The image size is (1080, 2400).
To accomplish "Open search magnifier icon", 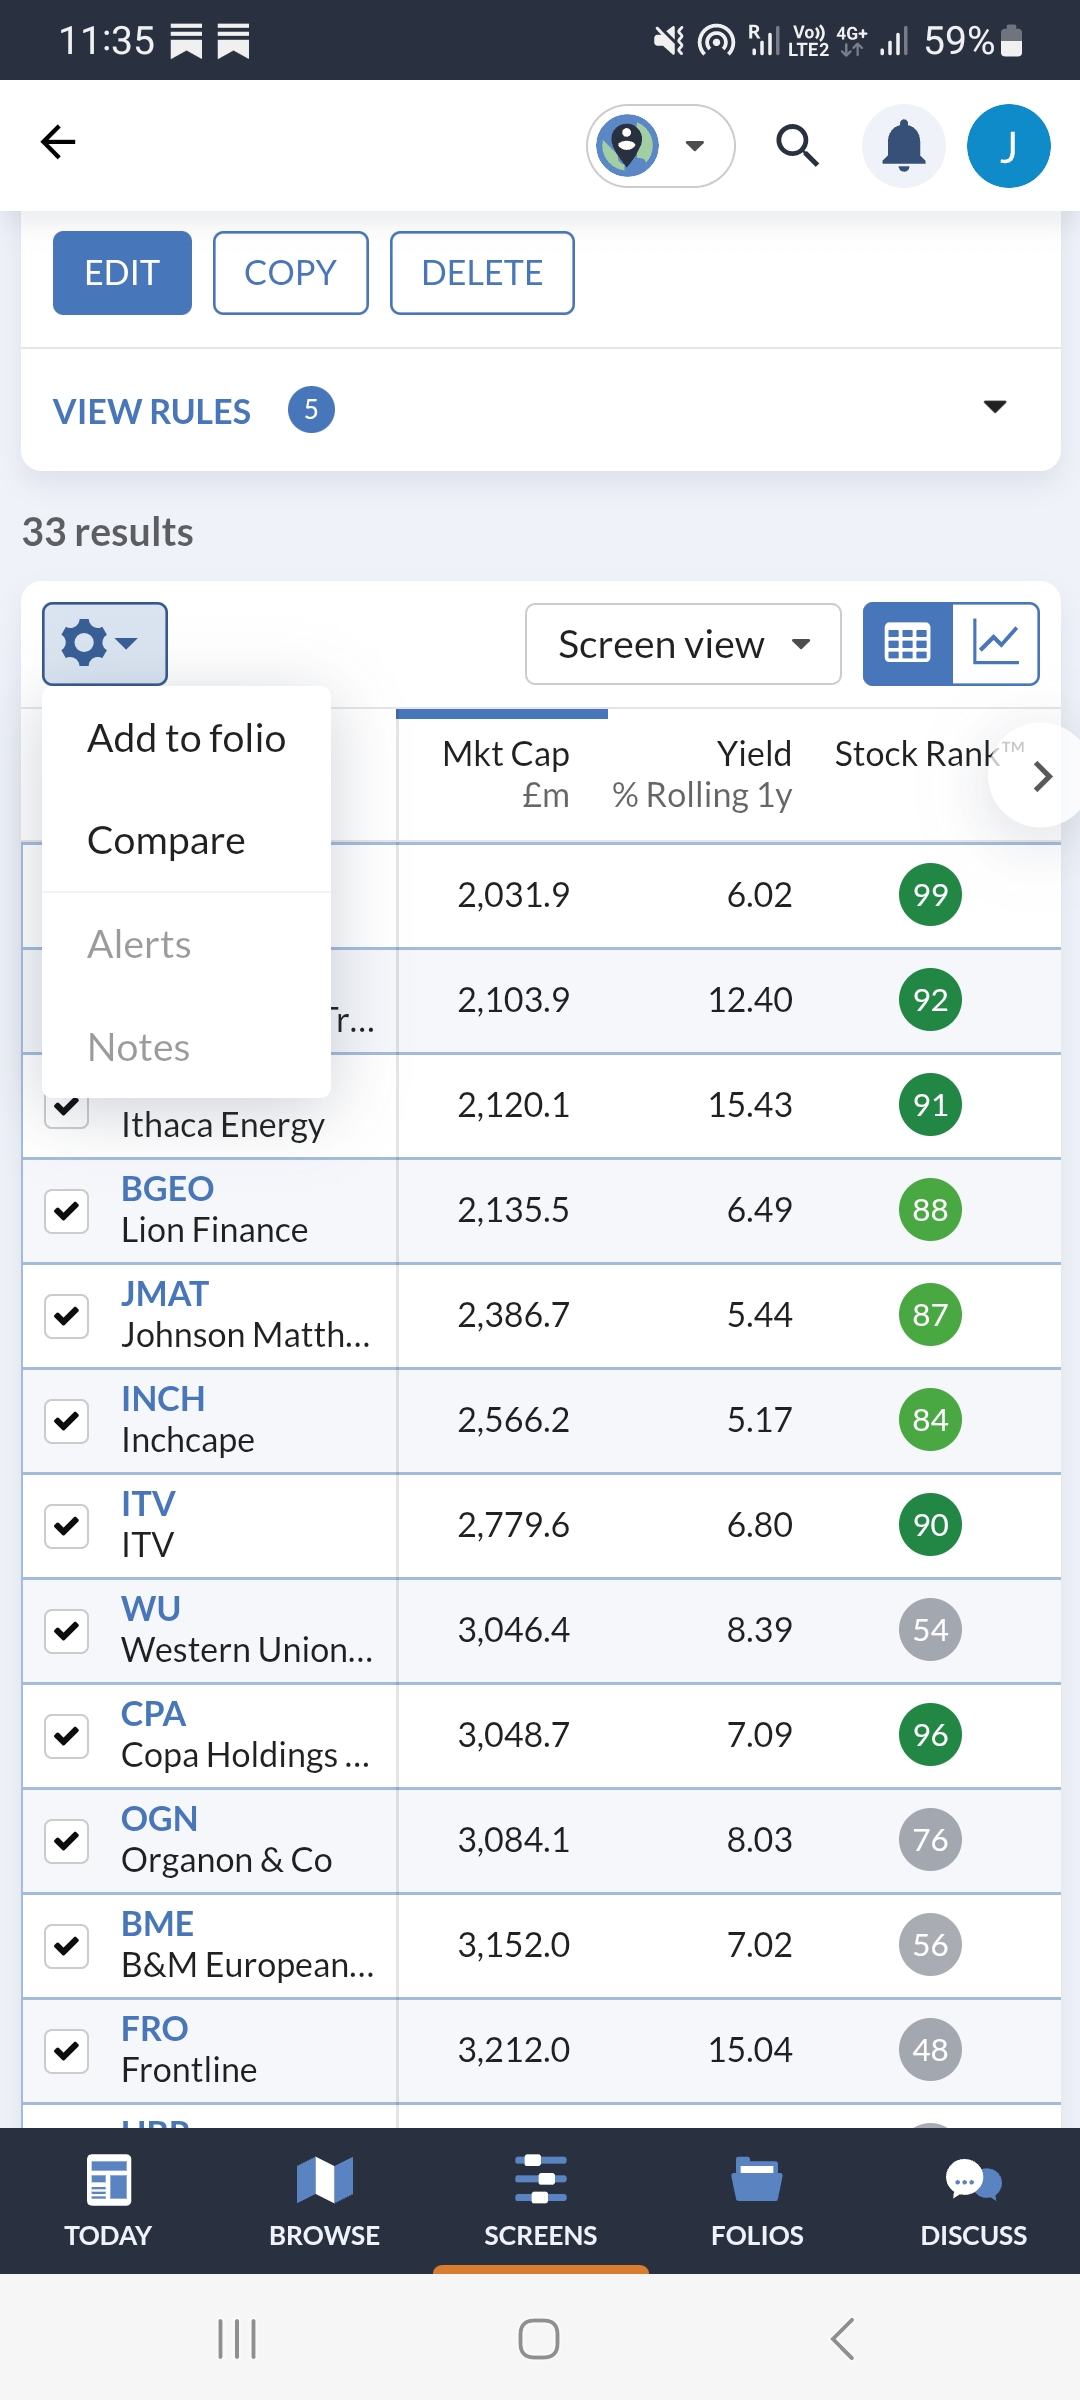I will point(797,146).
